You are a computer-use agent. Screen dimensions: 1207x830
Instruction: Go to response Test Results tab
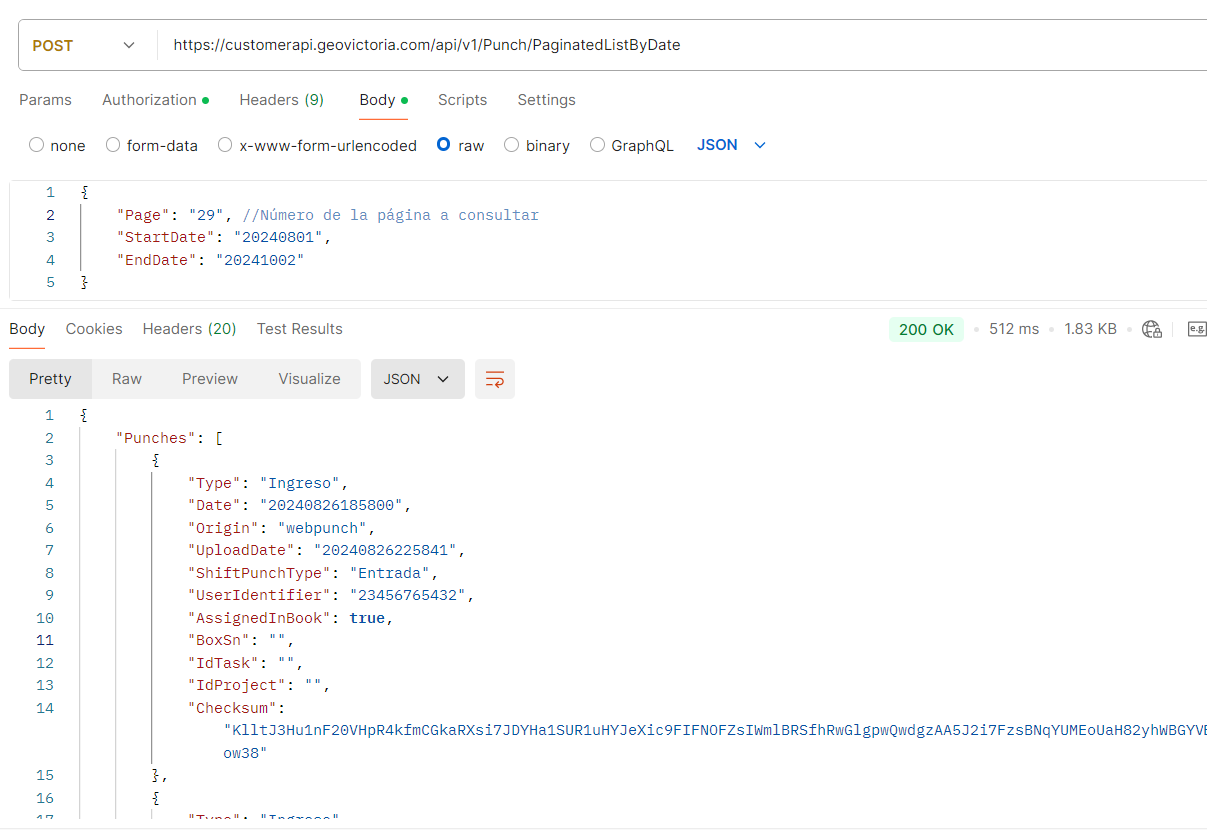(299, 329)
